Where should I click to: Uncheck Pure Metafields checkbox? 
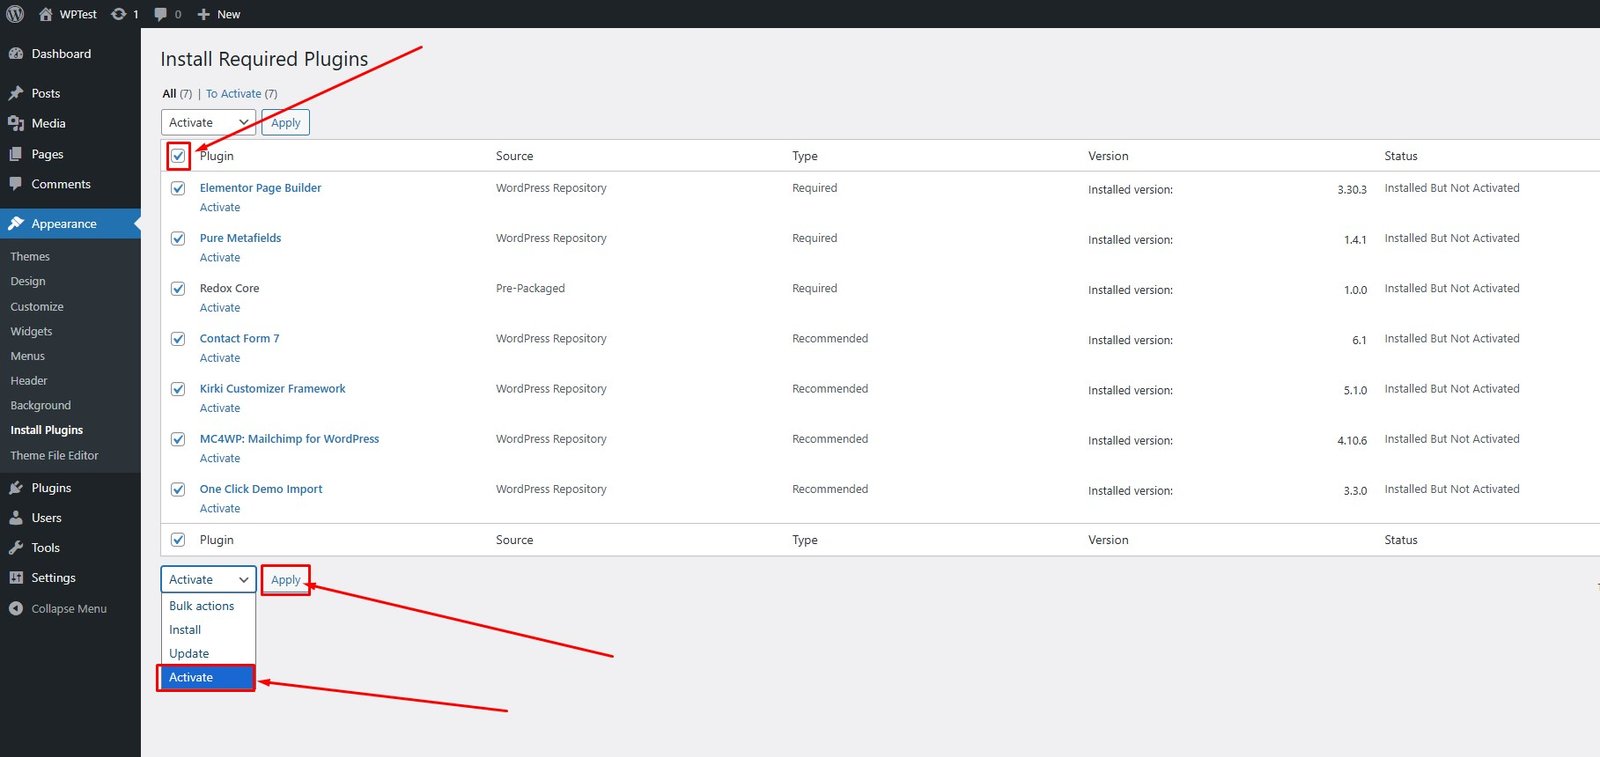178,238
